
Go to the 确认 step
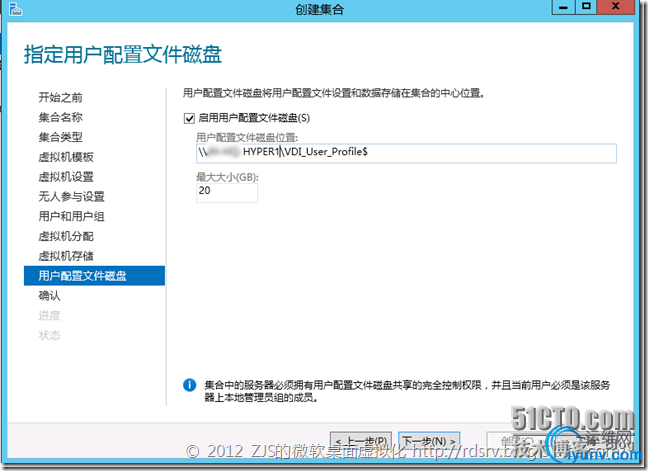coord(49,296)
